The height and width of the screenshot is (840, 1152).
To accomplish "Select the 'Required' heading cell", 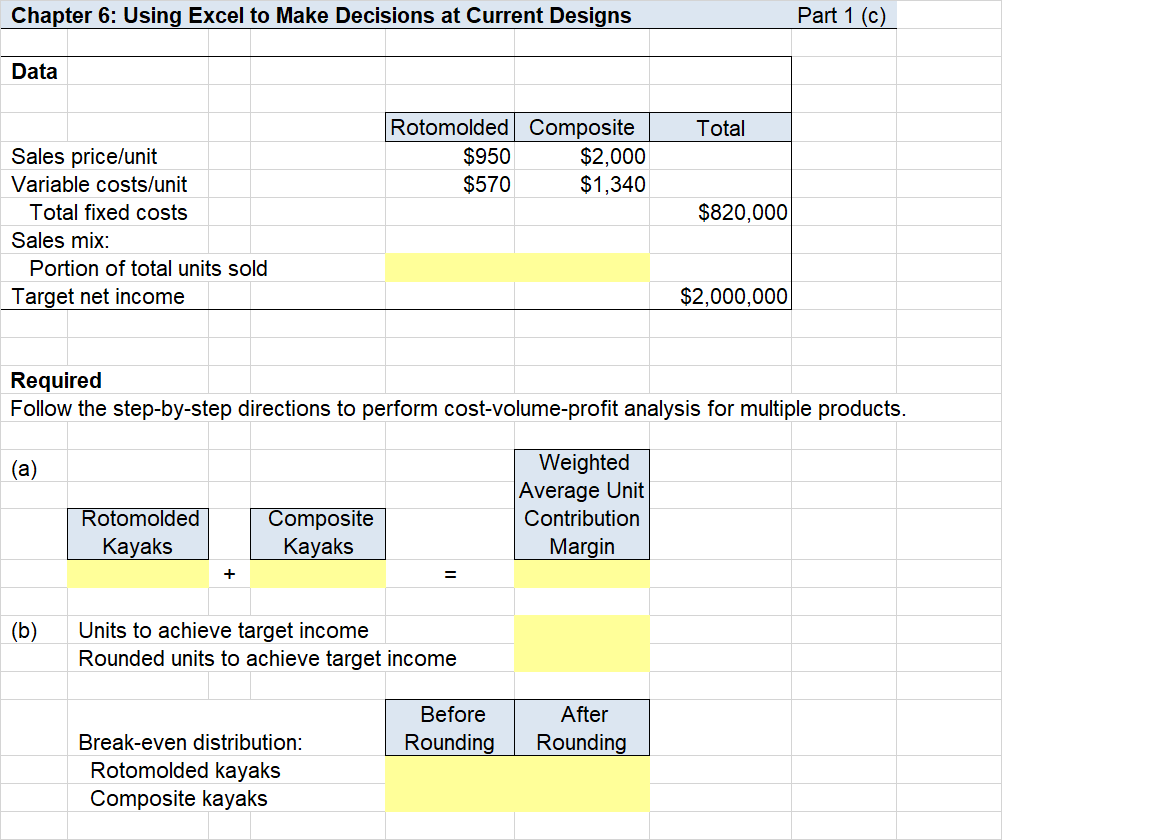I will pos(56,380).
